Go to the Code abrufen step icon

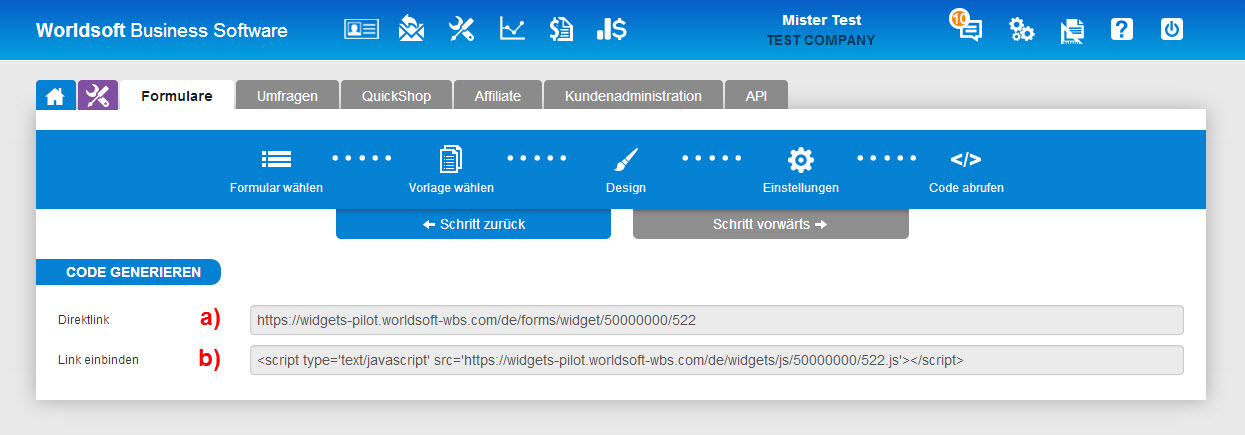click(966, 159)
